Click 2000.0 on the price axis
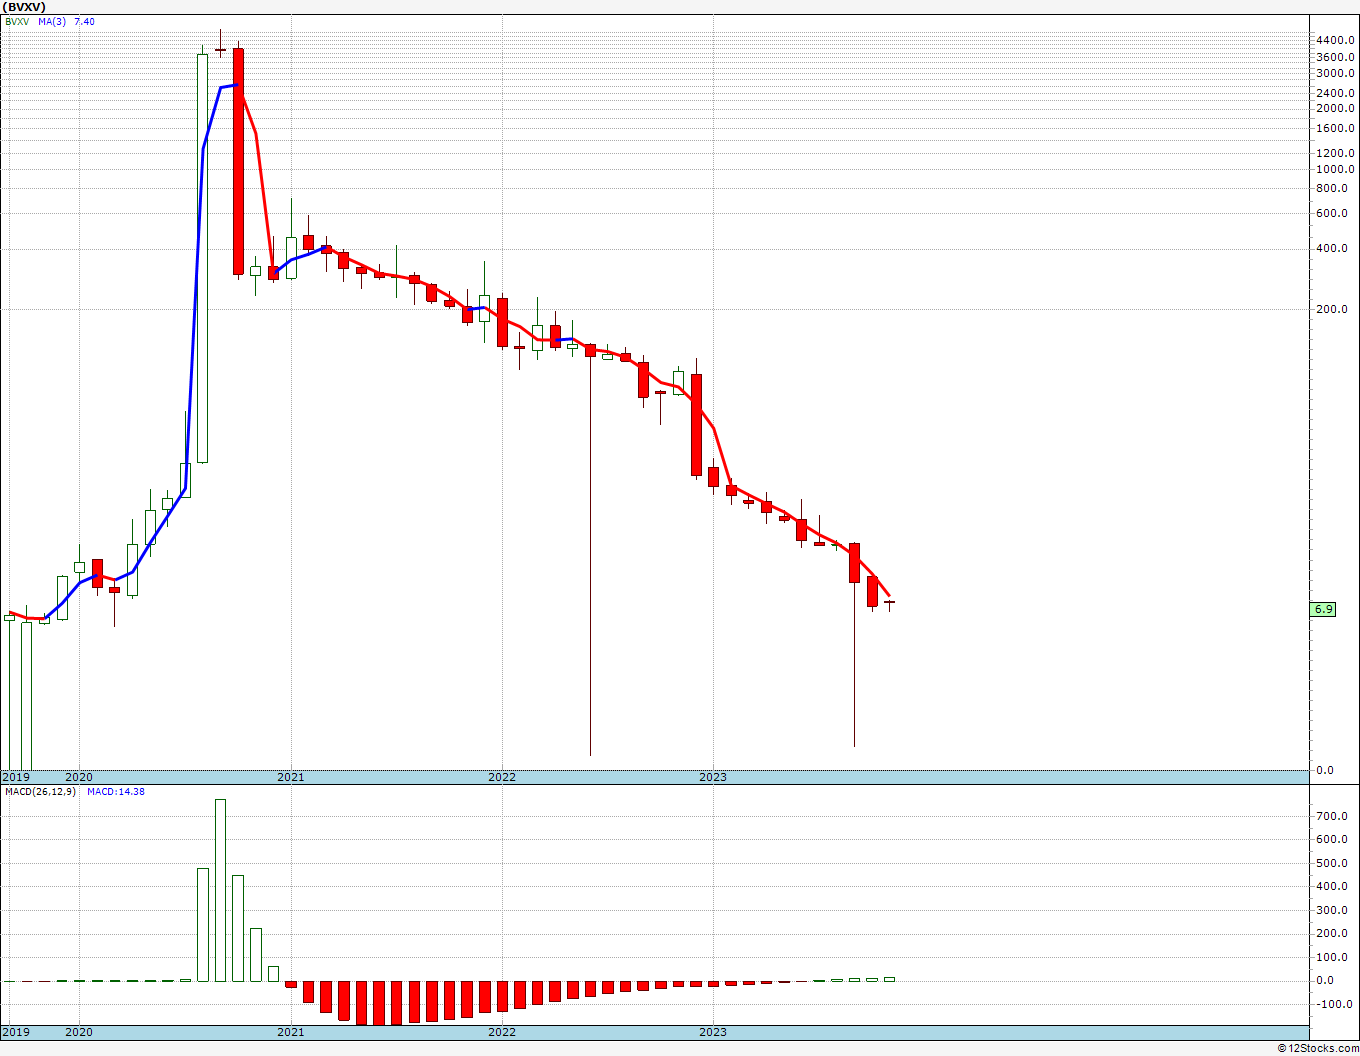This screenshot has width=1360, height=1056. [1336, 108]
